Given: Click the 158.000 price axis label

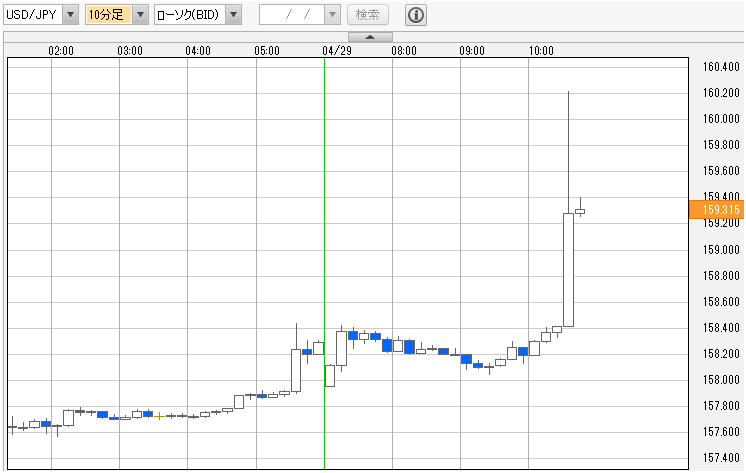Looking at the screenshot, I should pyautogui.click(x=721, y=380).
